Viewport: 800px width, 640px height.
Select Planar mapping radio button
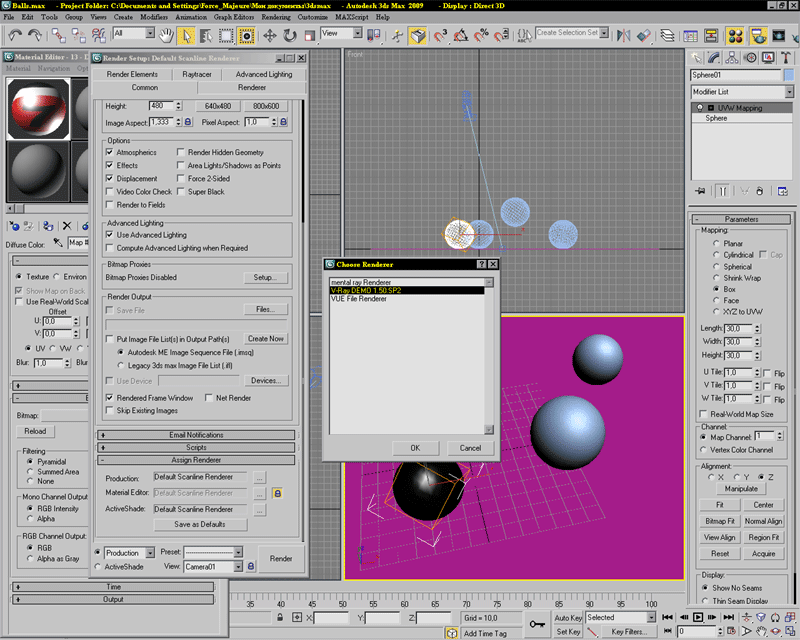coord(716,243)
